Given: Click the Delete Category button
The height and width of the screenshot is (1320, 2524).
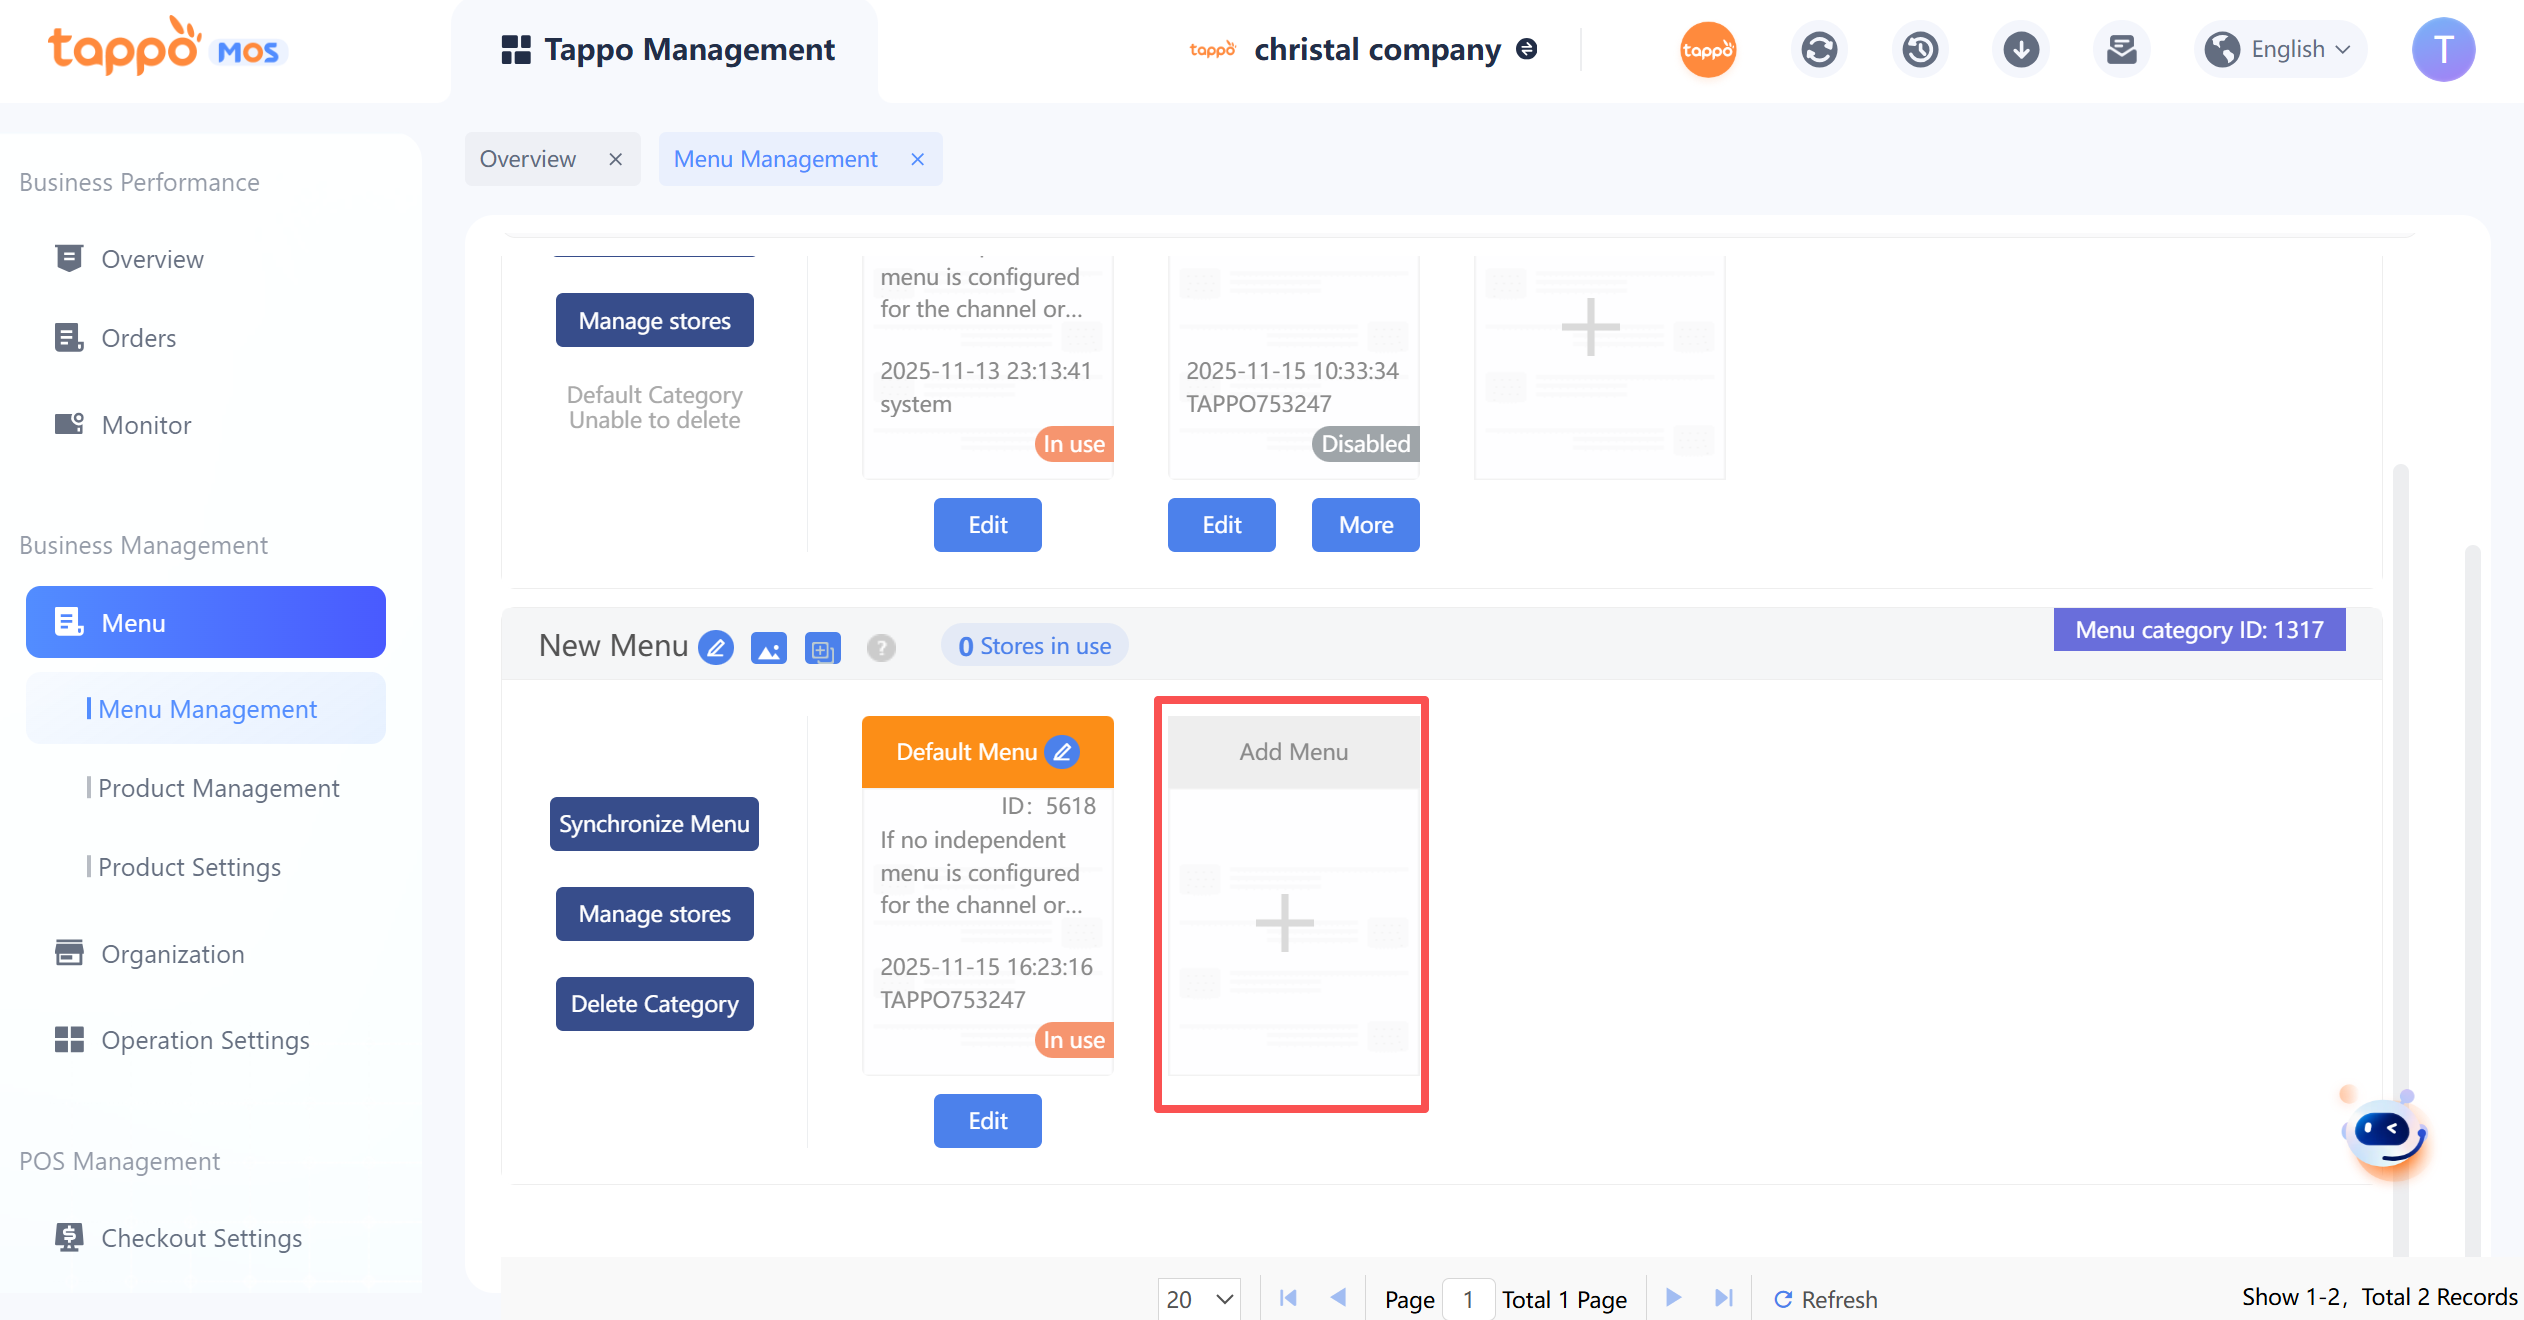Looking at the screenshot, I should [654, 1003].
